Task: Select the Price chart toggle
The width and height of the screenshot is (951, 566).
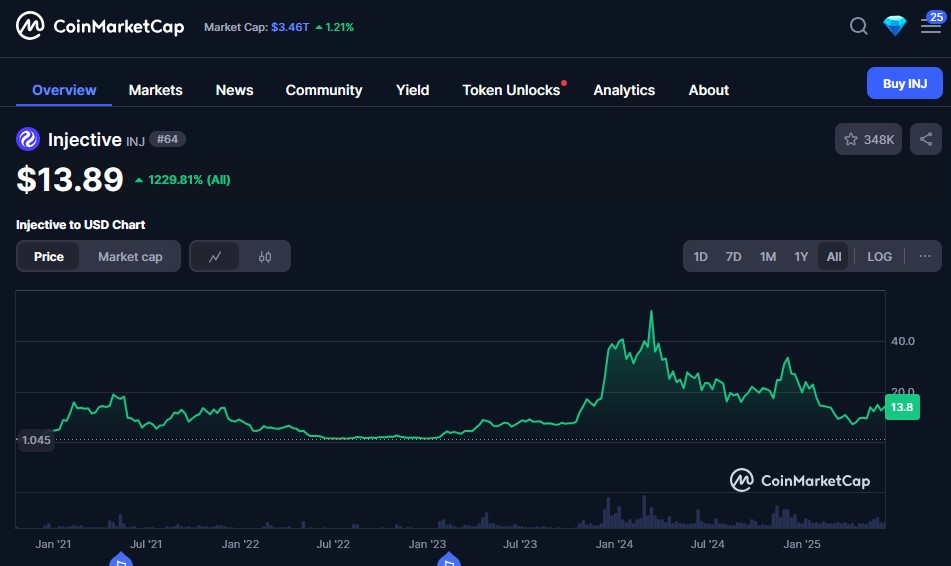Action: 49,257
